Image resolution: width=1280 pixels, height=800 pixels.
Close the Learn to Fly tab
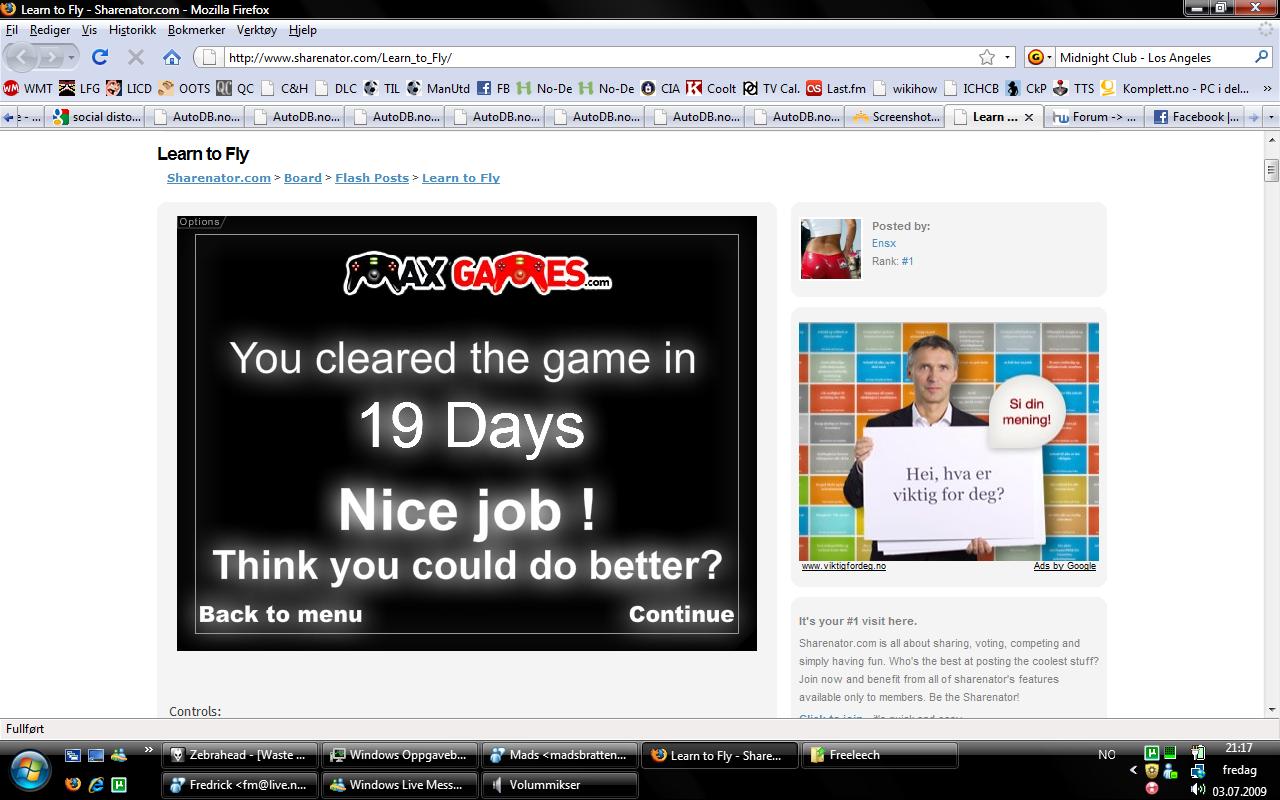coord(1029,117)
